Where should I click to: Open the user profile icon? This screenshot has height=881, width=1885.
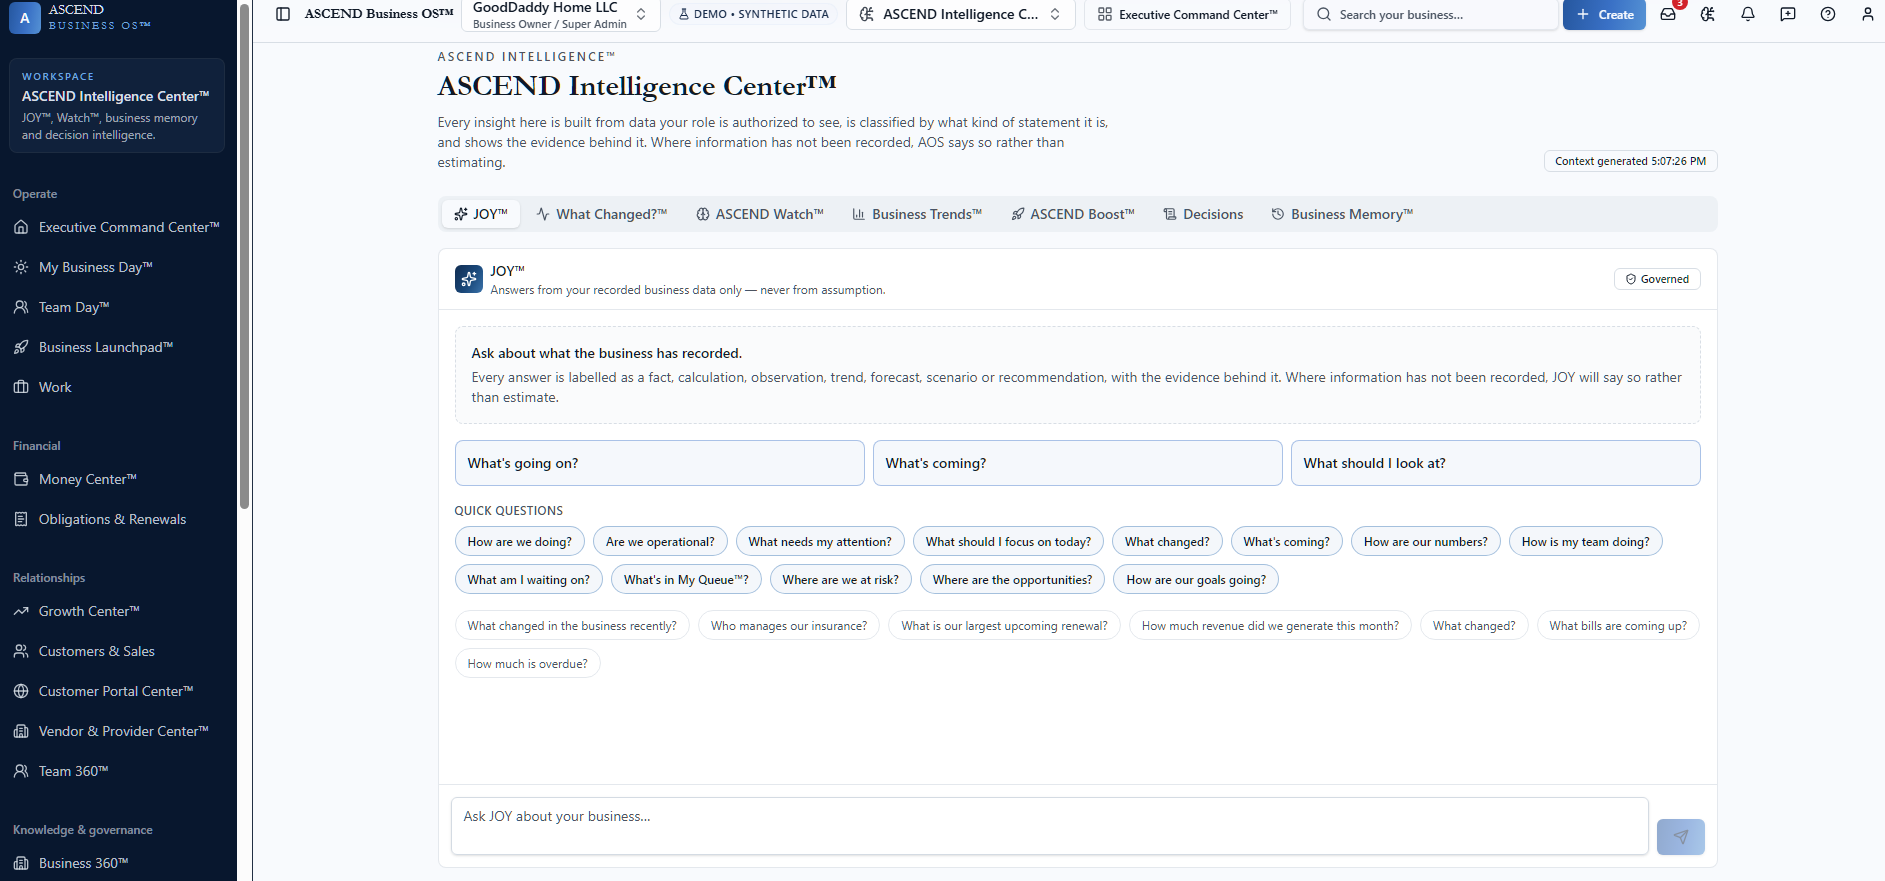click(1868, 14)
